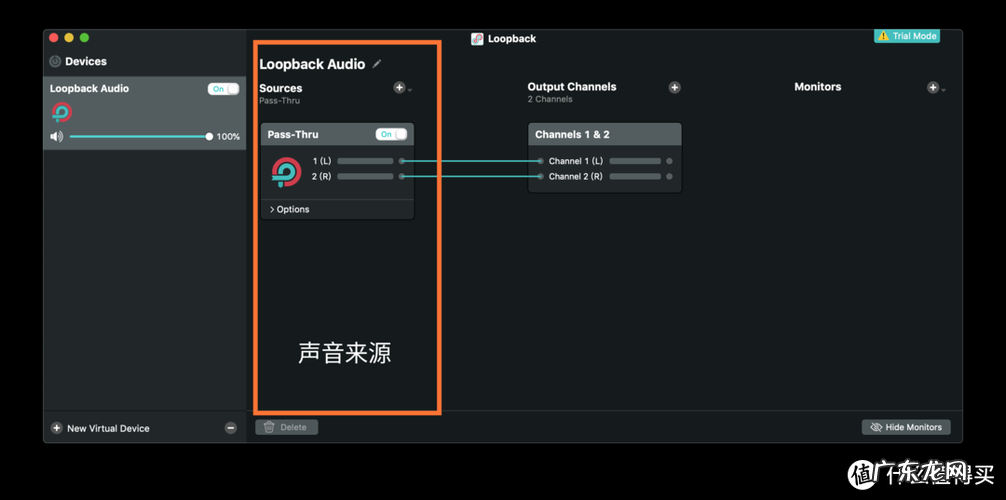Click the speaker volume icon
The image size is (1006, 500).
(x=57, y=136)
